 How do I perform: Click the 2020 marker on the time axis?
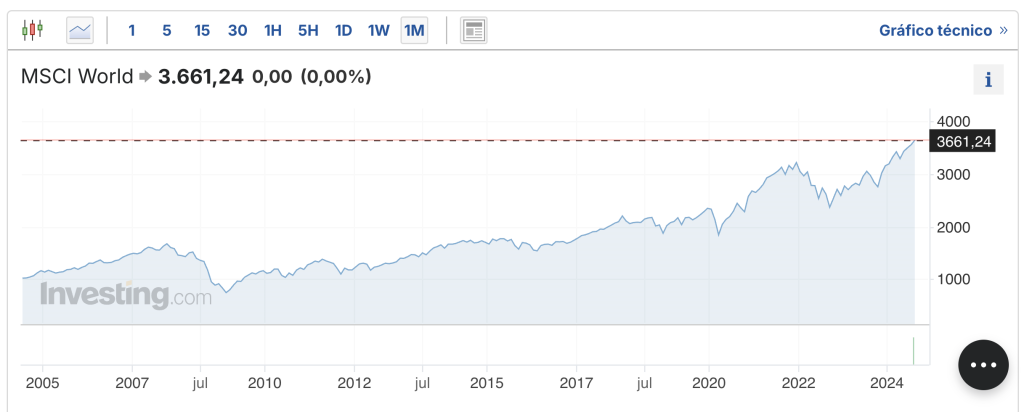[x=708, y=382]
